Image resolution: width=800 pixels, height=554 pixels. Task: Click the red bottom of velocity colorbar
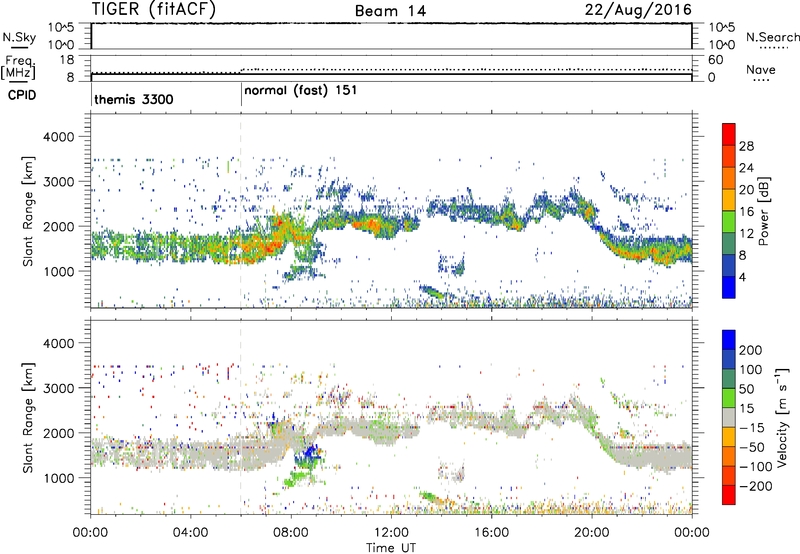729,495
